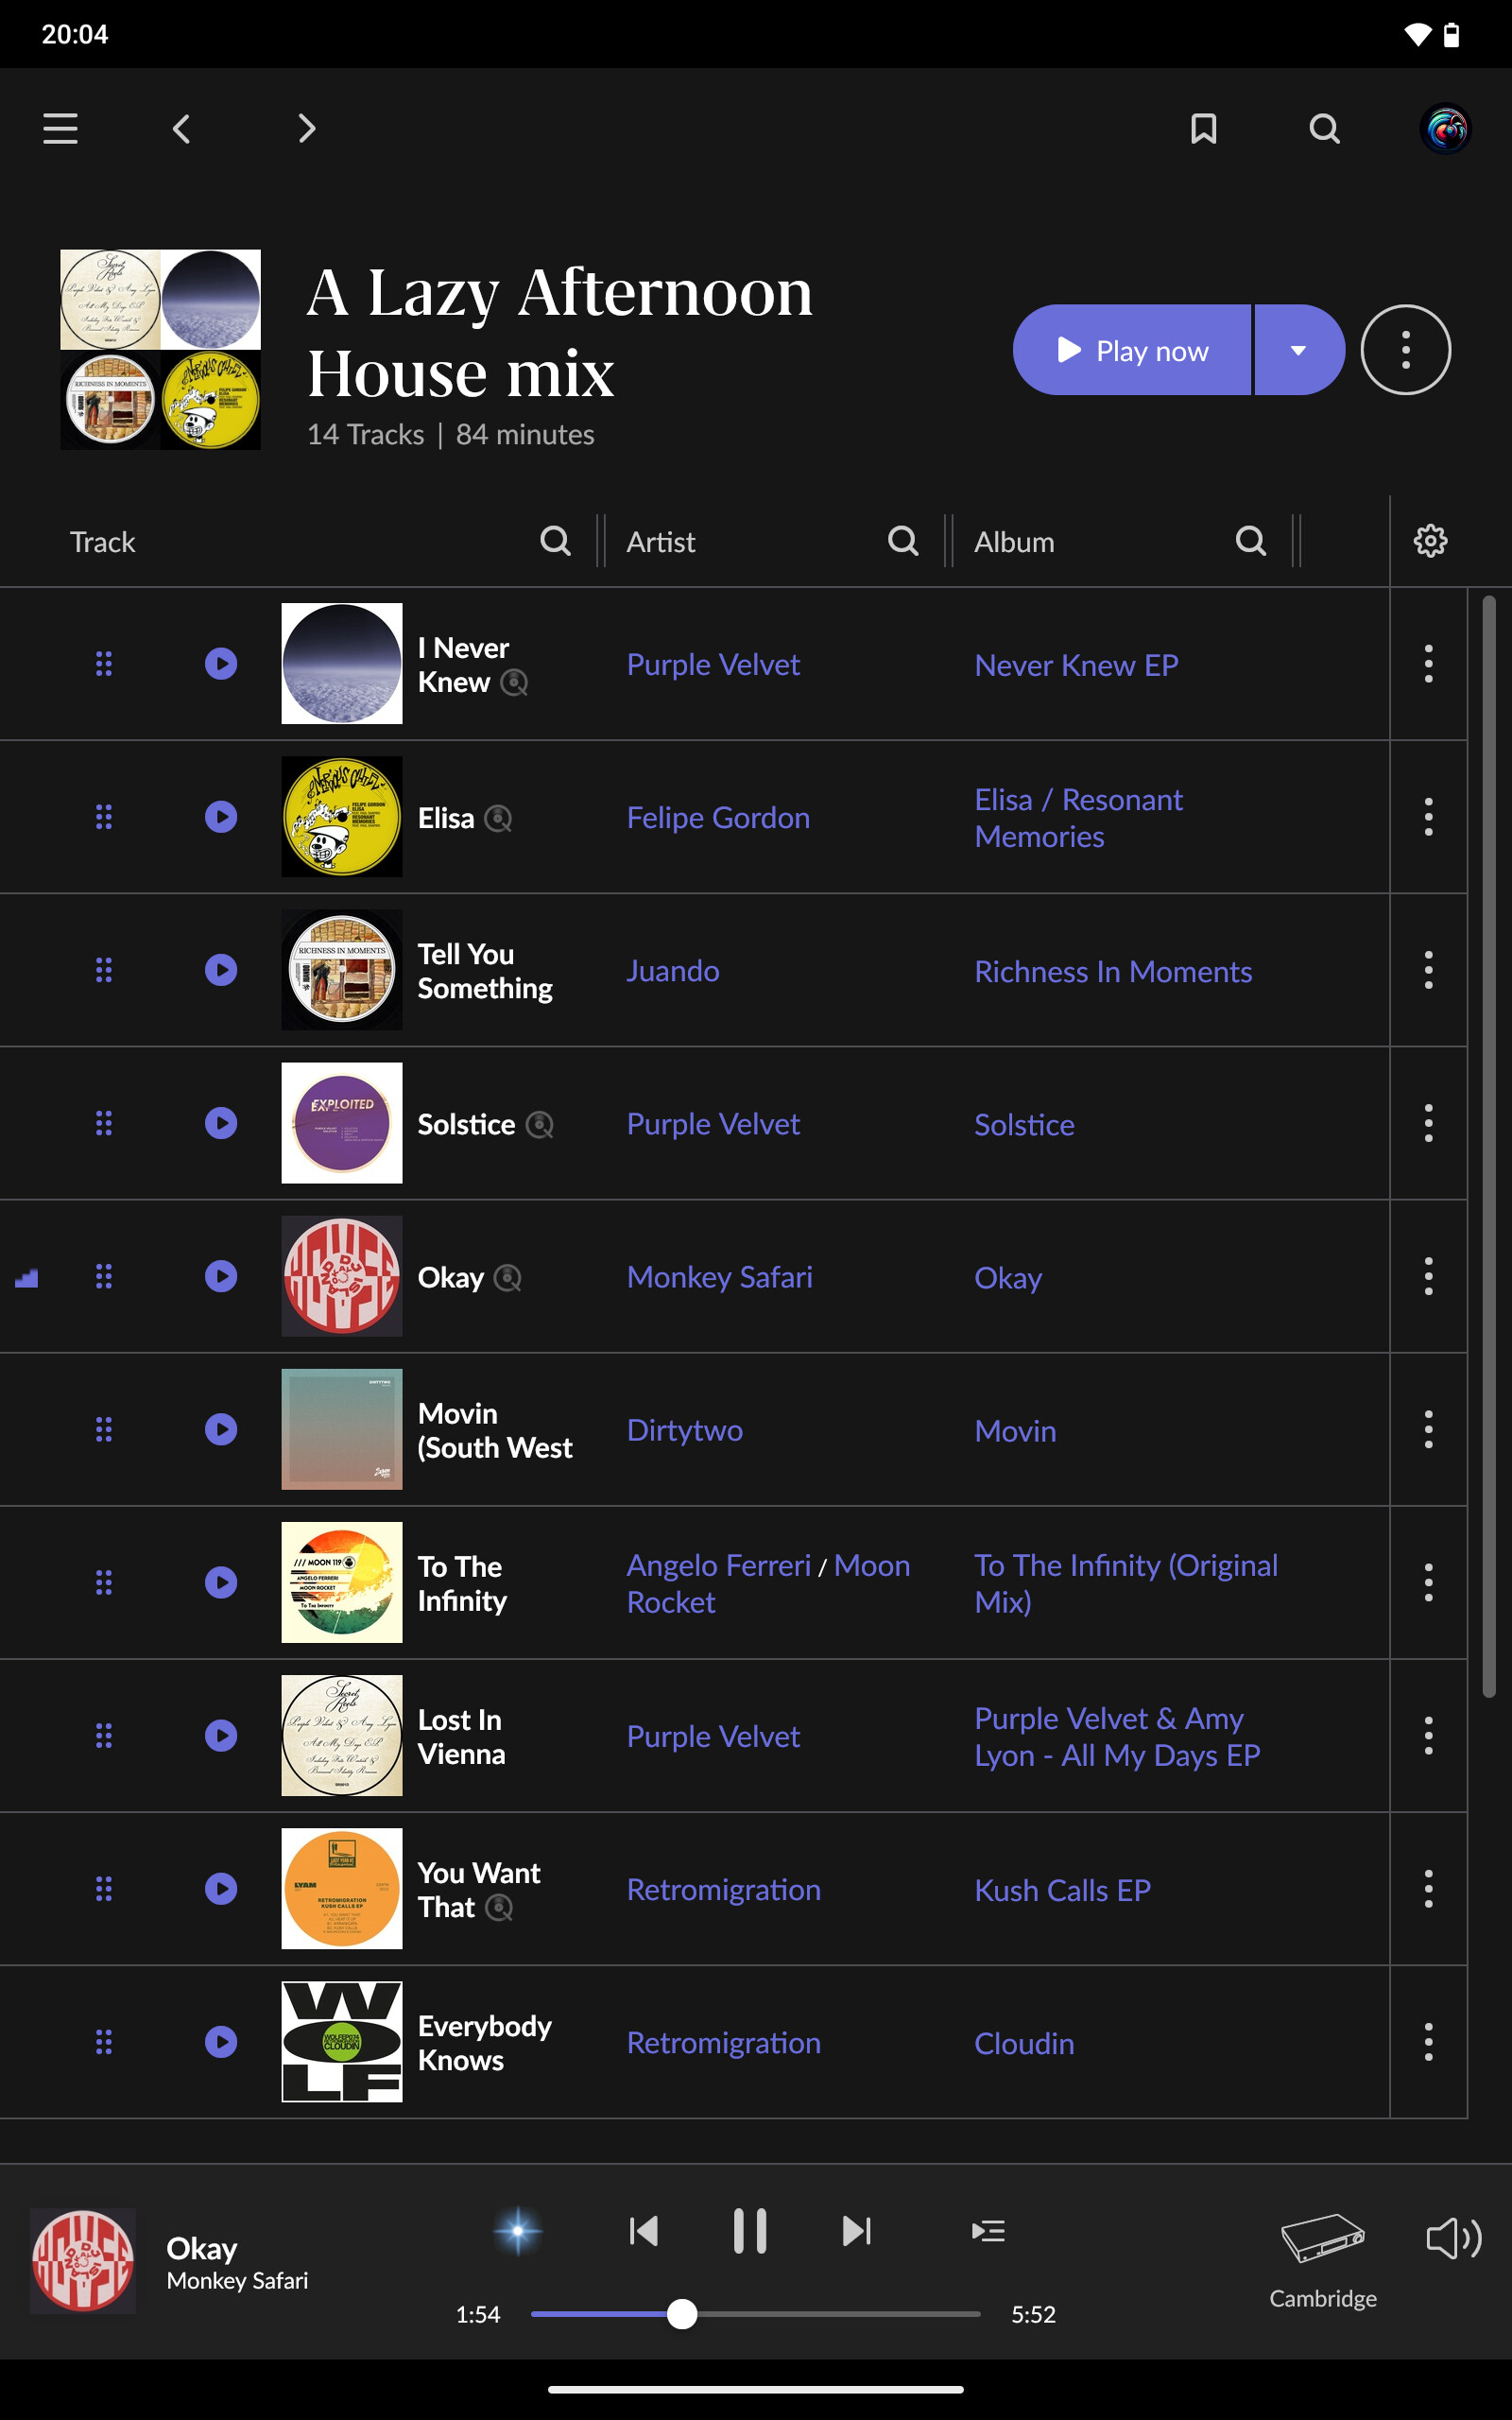This screenshot has width=1512, height=2420.
Task: Go back with the left arrow
Action: point(182,128)
